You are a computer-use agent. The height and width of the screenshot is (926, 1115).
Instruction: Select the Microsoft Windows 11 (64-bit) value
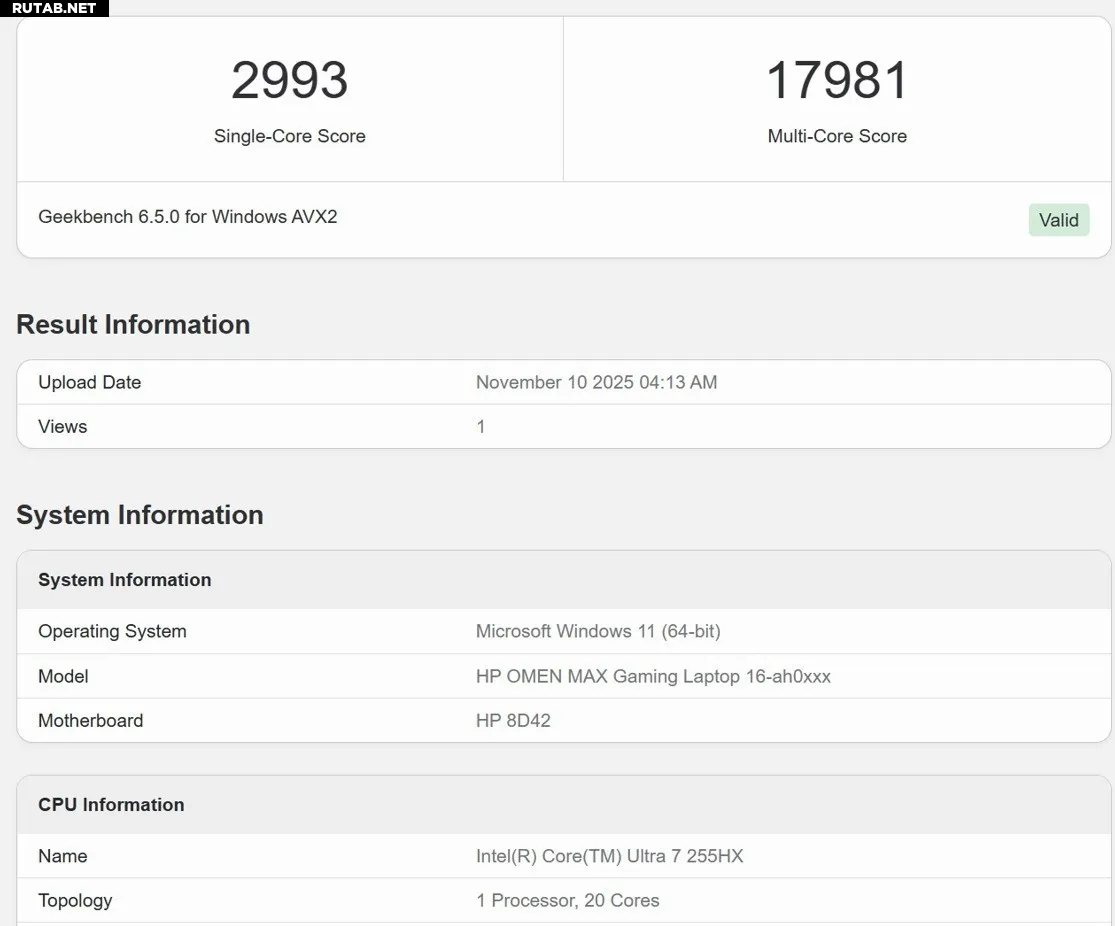pyautogui.click(x=598, y=631)
